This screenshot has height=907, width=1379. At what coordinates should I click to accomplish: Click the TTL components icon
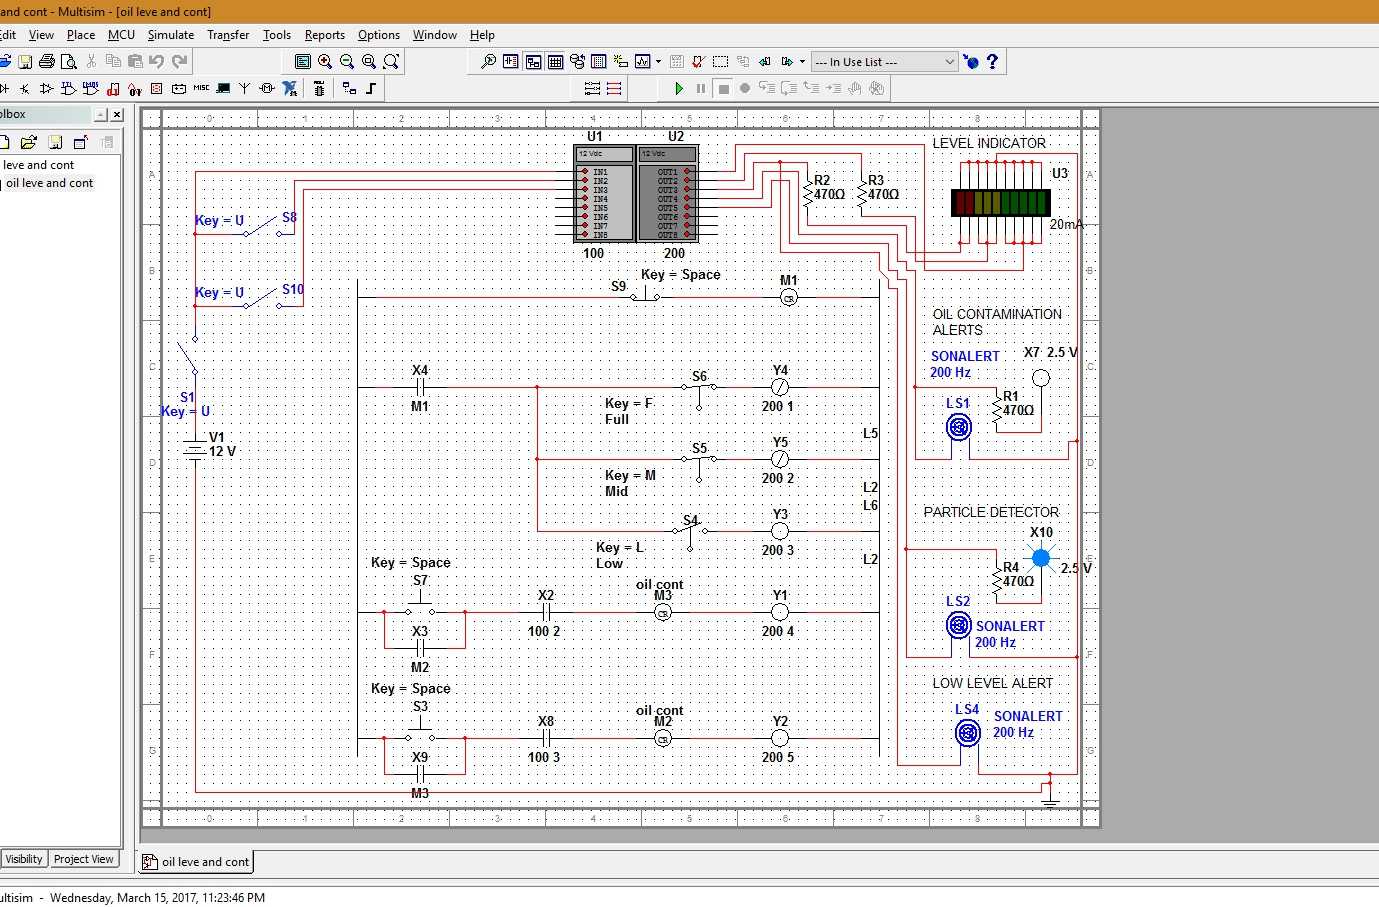tap(68, 88)
